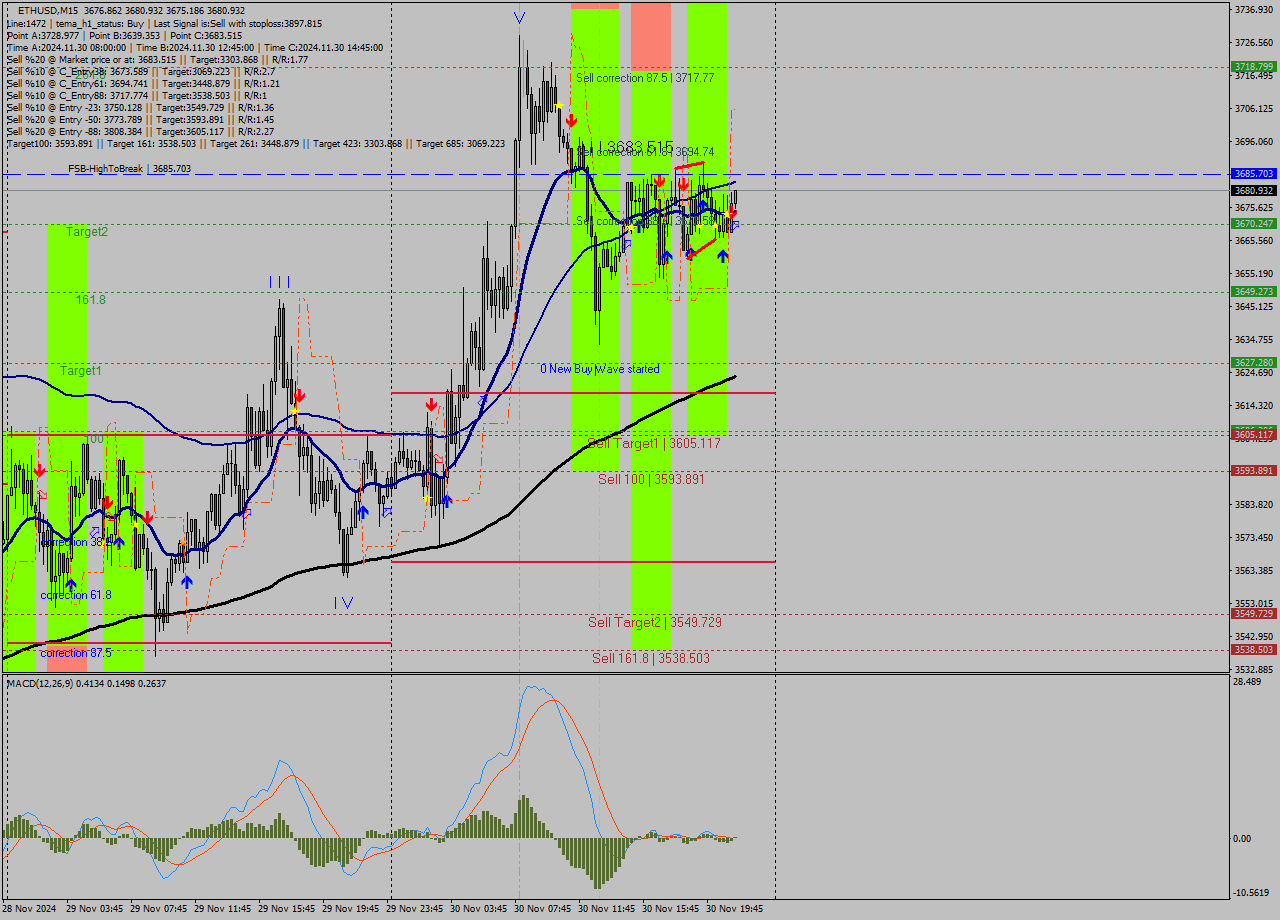
Task: Click the green Target2 label
Action: pyautogui.click(x=87, y=232)
